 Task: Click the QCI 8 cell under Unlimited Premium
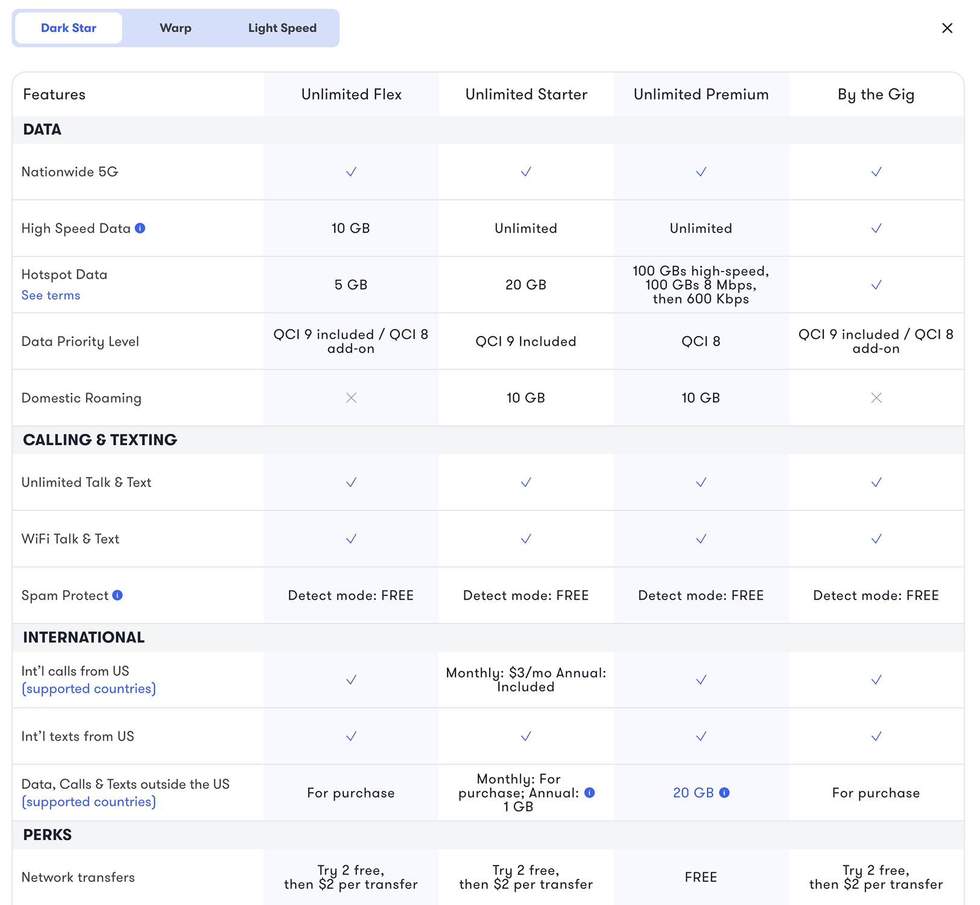coord(701,341)
